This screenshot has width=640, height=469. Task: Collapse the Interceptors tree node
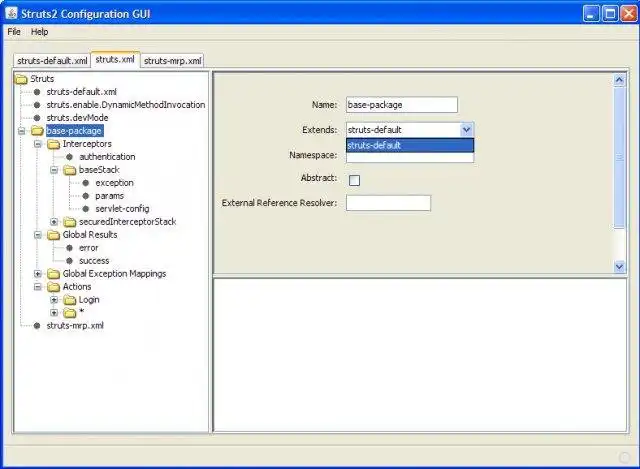pos(38,144)
